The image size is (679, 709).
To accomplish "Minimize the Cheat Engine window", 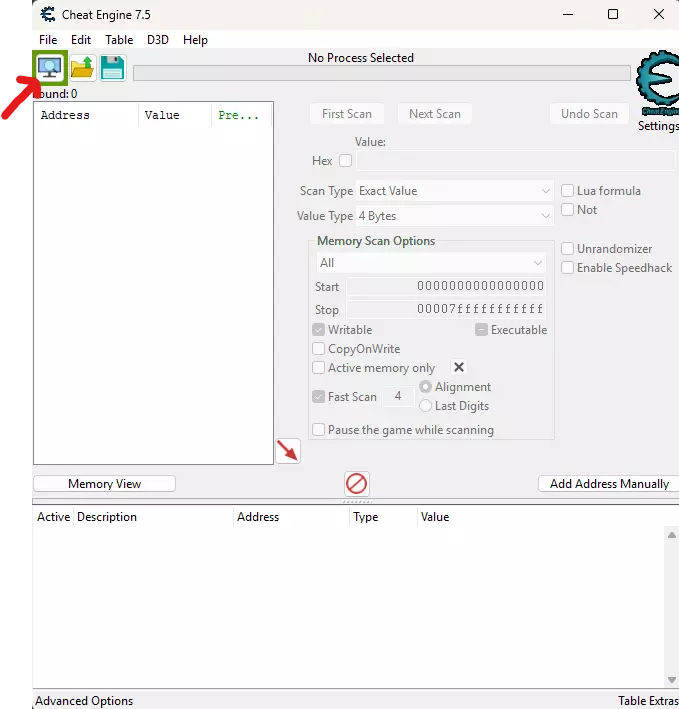I will 568,14.
